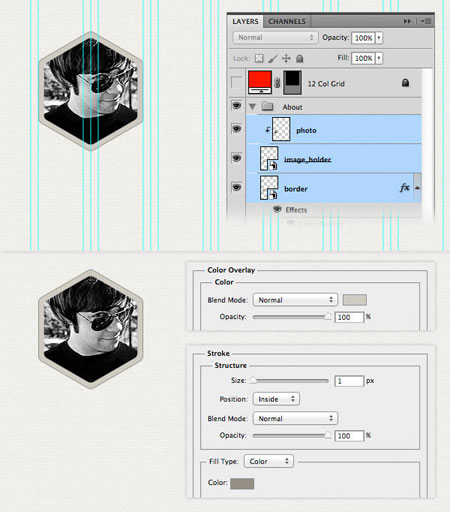Toggle lock image pixels brush icon
Viewport: 450px width, 512px height.
coord(273,59)
